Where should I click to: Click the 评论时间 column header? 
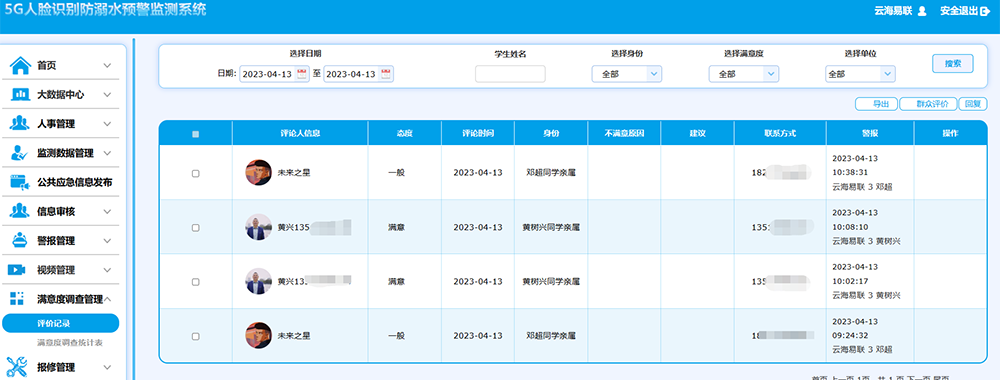478,134
